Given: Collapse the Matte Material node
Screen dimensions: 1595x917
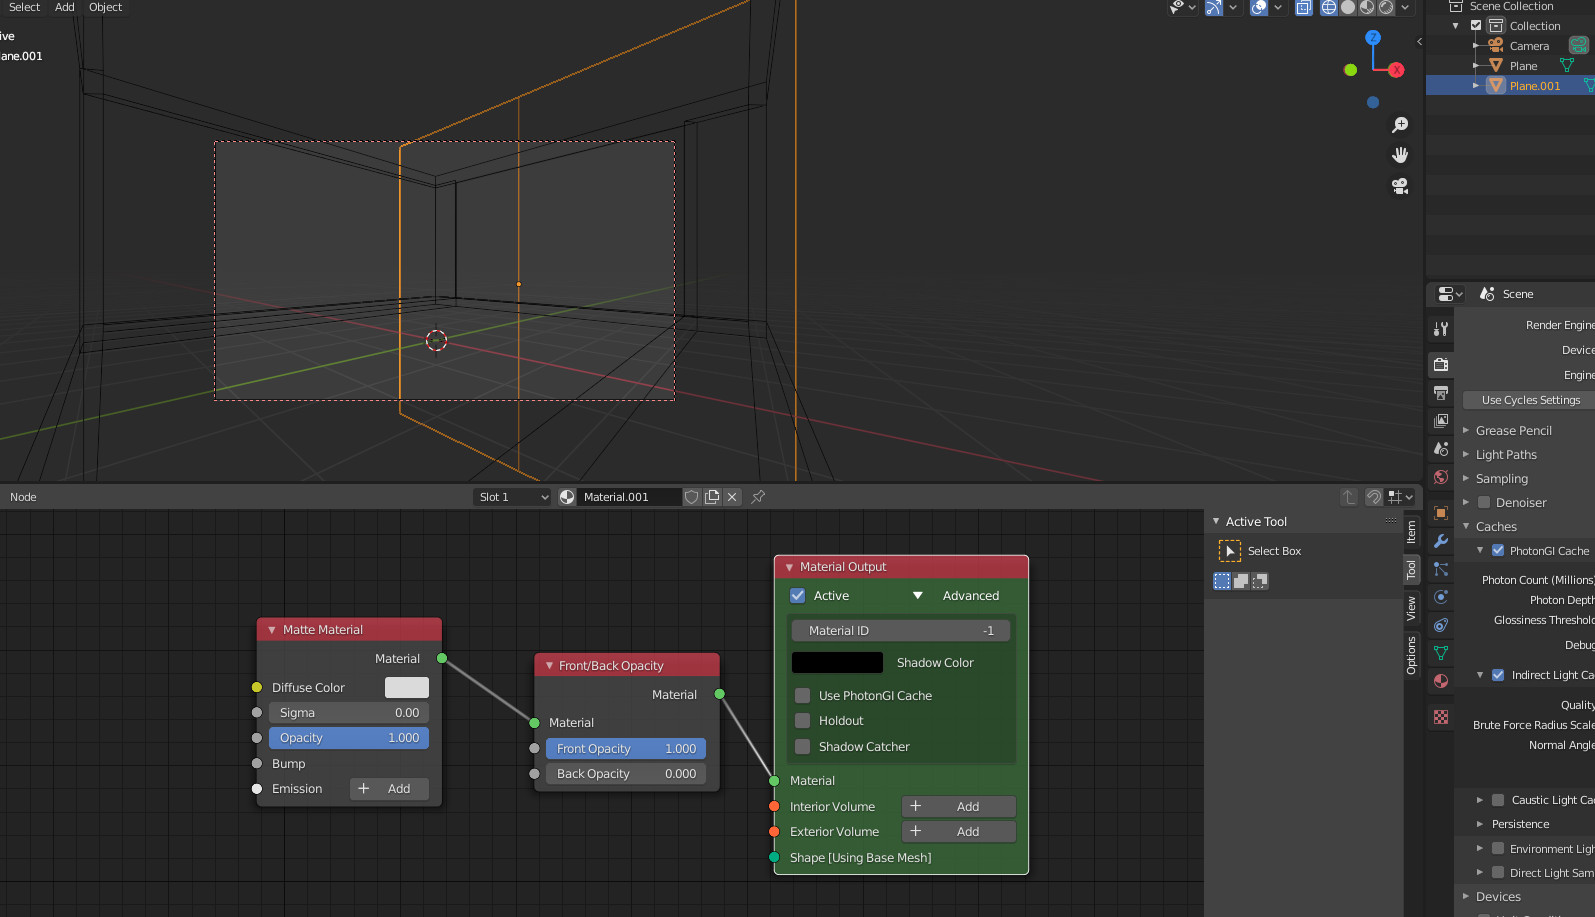Looking at the screenshot, I should tap(272, 630).
